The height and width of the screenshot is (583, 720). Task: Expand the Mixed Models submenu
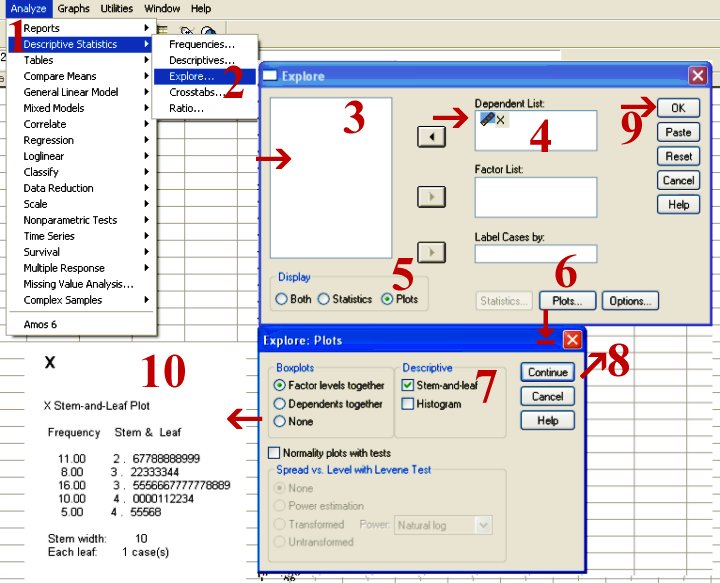coord(81,108)
